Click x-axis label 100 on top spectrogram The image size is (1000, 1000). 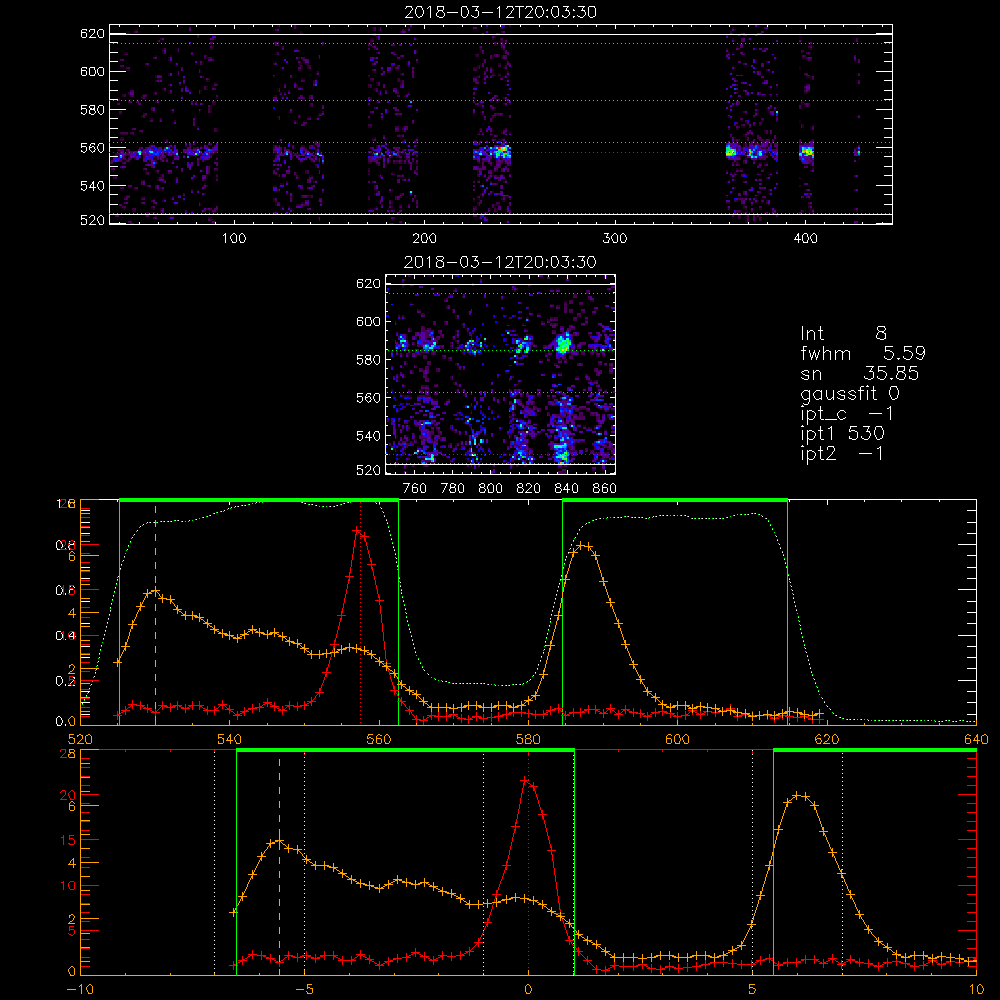[x=234, y=239]
